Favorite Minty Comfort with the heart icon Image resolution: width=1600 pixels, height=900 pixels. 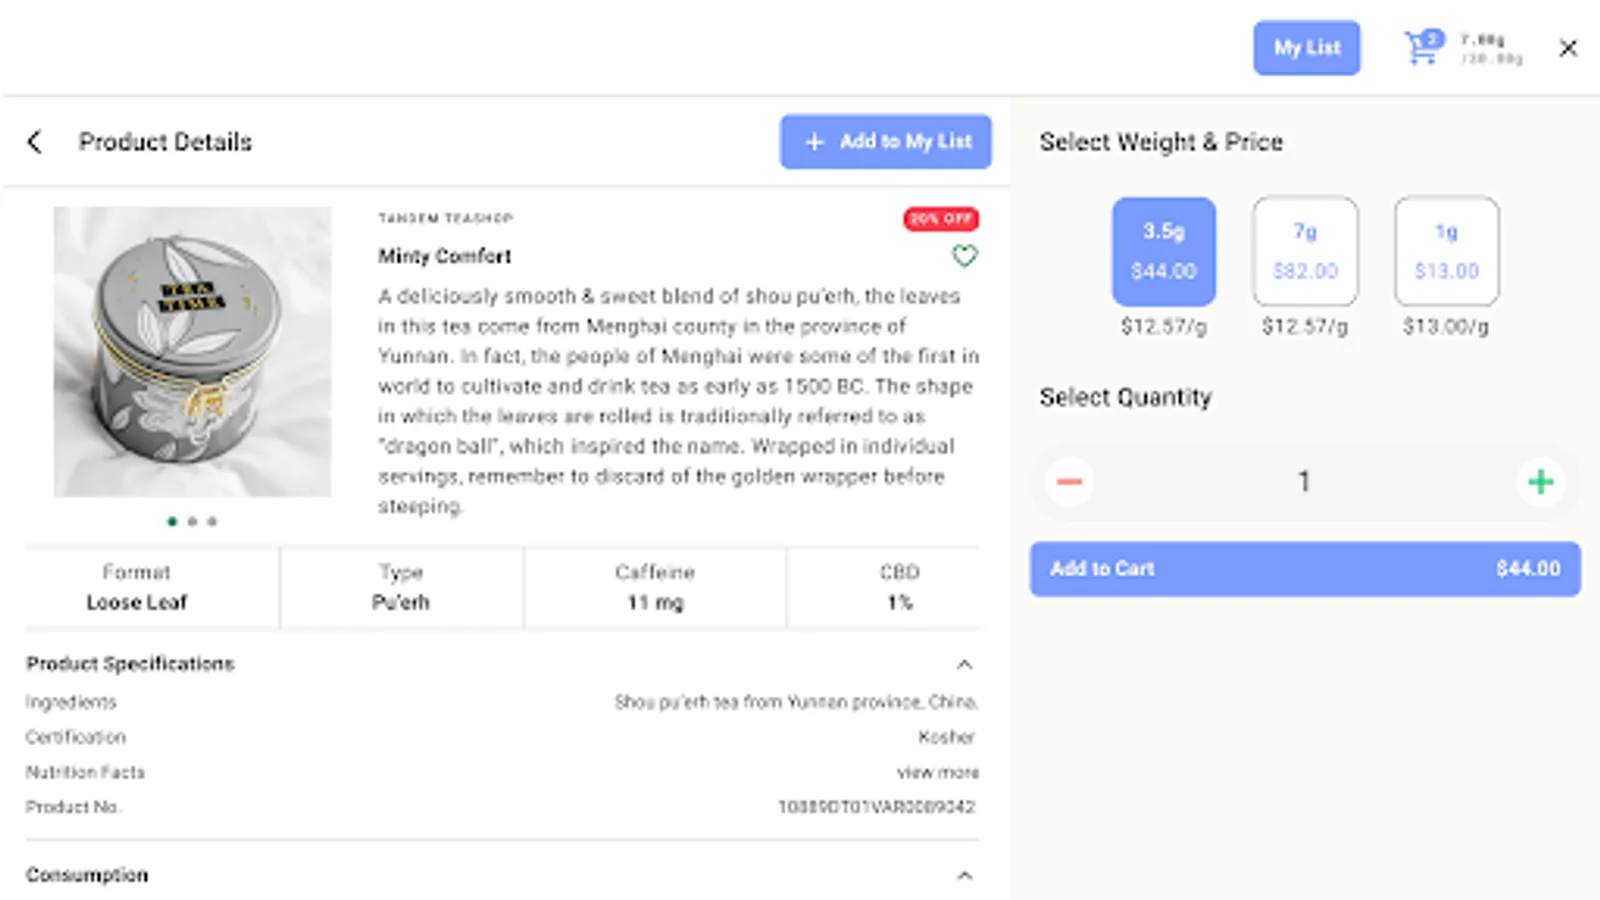click(x=964, y=256)
